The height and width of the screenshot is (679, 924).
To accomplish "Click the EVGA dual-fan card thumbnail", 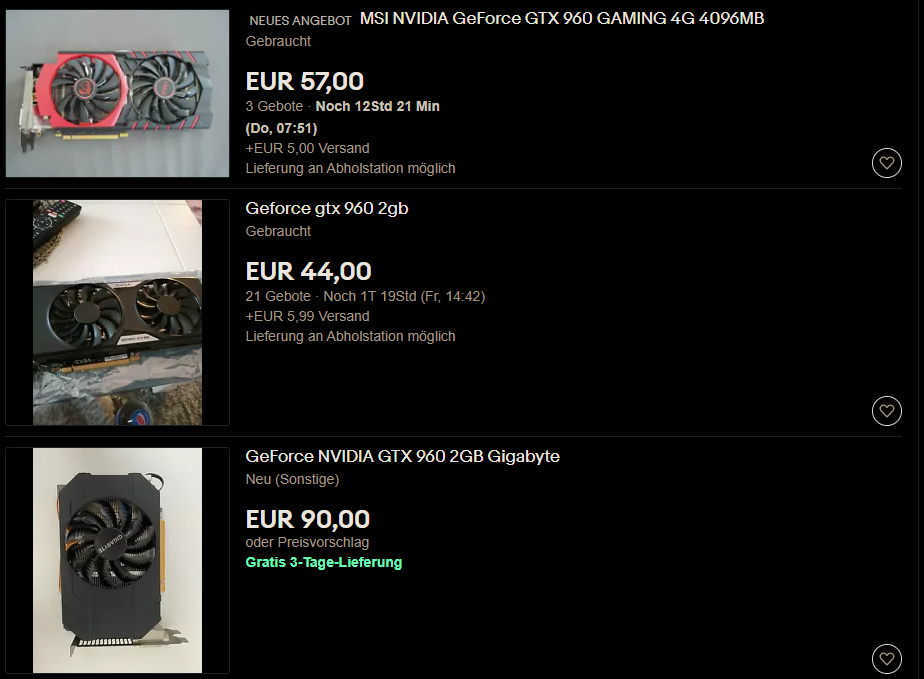I will (x=117, y=312).
